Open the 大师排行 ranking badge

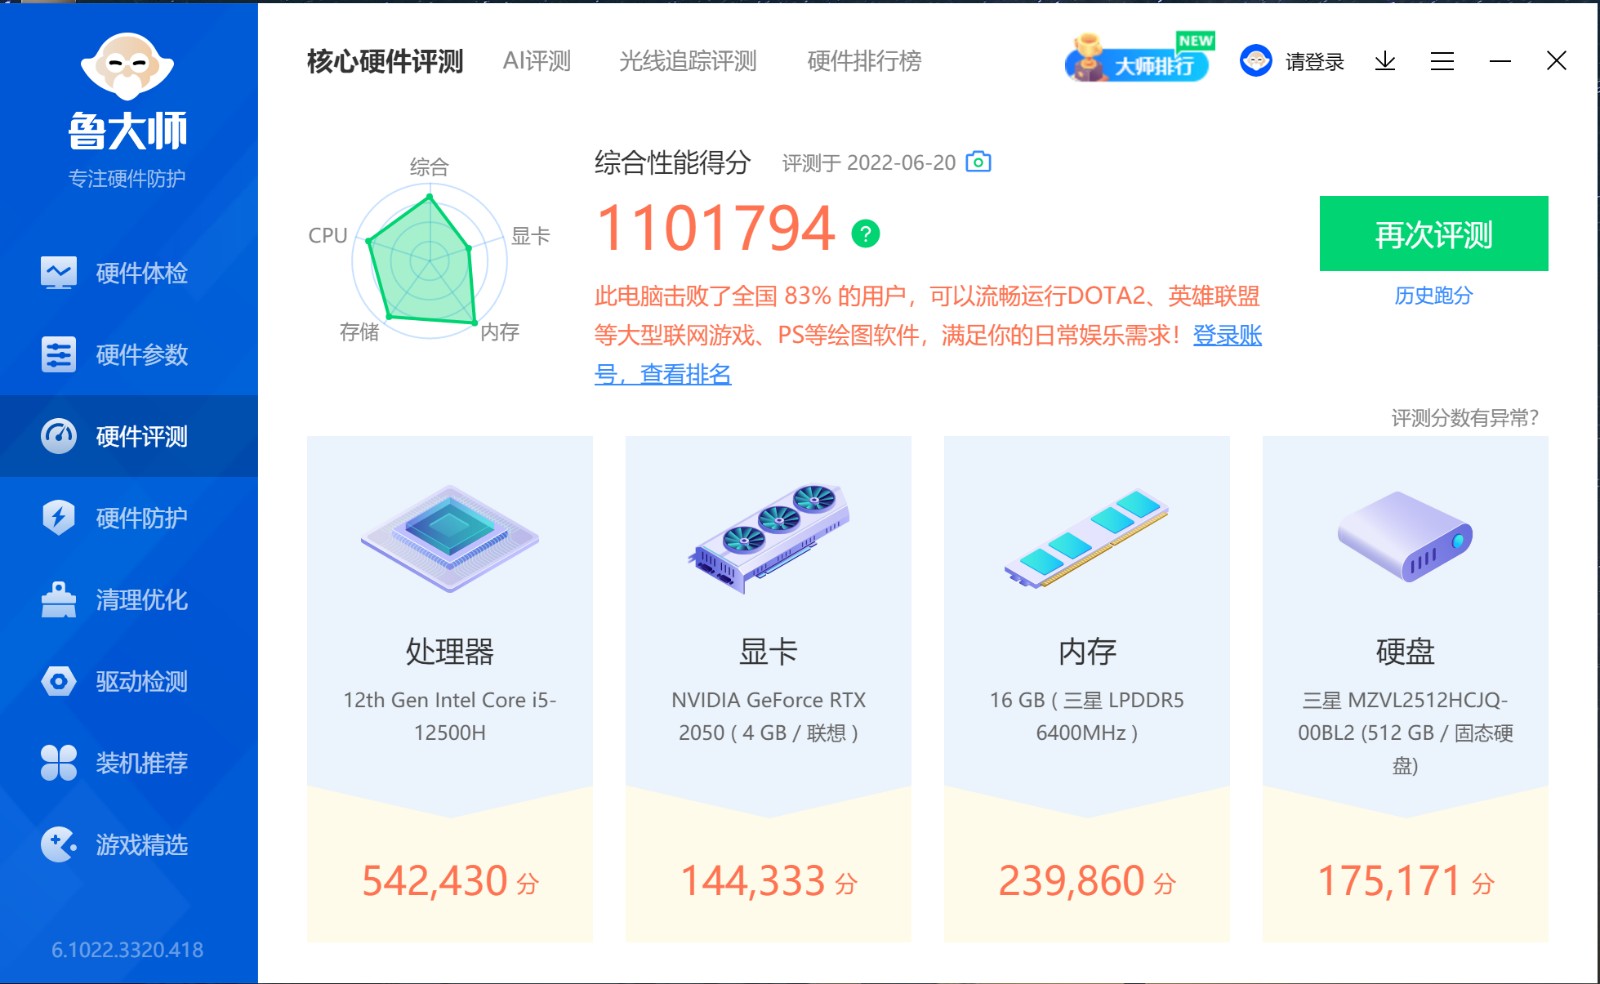coord(1139,58)
